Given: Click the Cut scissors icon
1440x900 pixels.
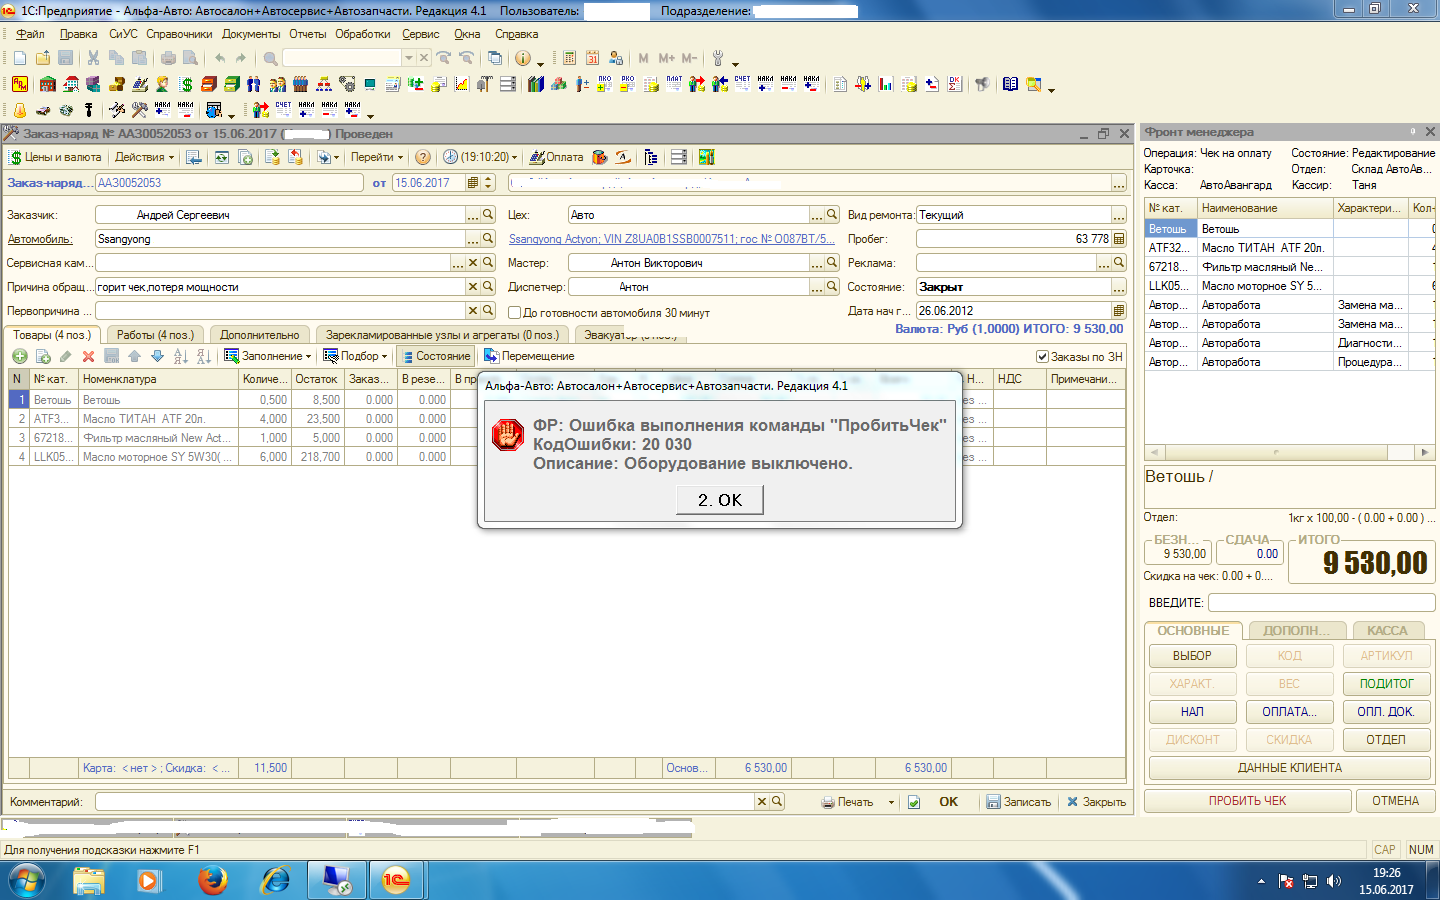Looking at the screenshot, I should [x=93, y=58].
